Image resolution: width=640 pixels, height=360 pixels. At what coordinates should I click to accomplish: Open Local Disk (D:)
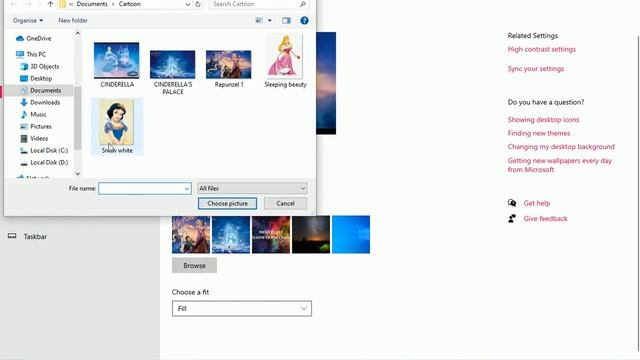point(44,162)
